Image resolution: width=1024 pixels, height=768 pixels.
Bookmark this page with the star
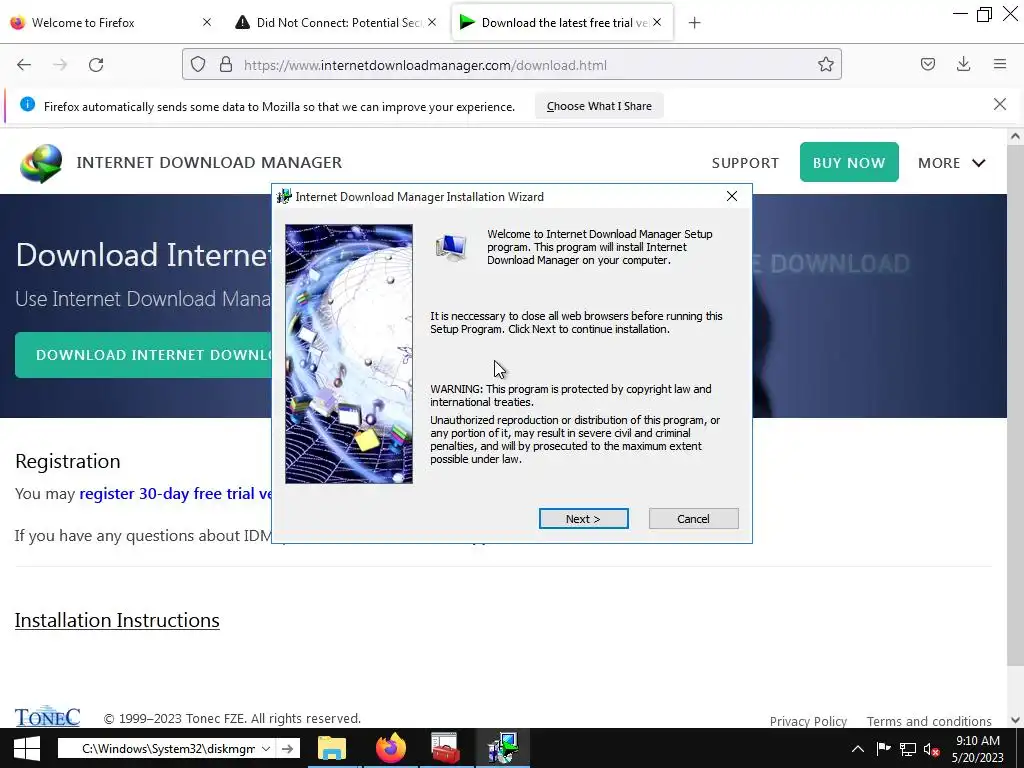825,65
